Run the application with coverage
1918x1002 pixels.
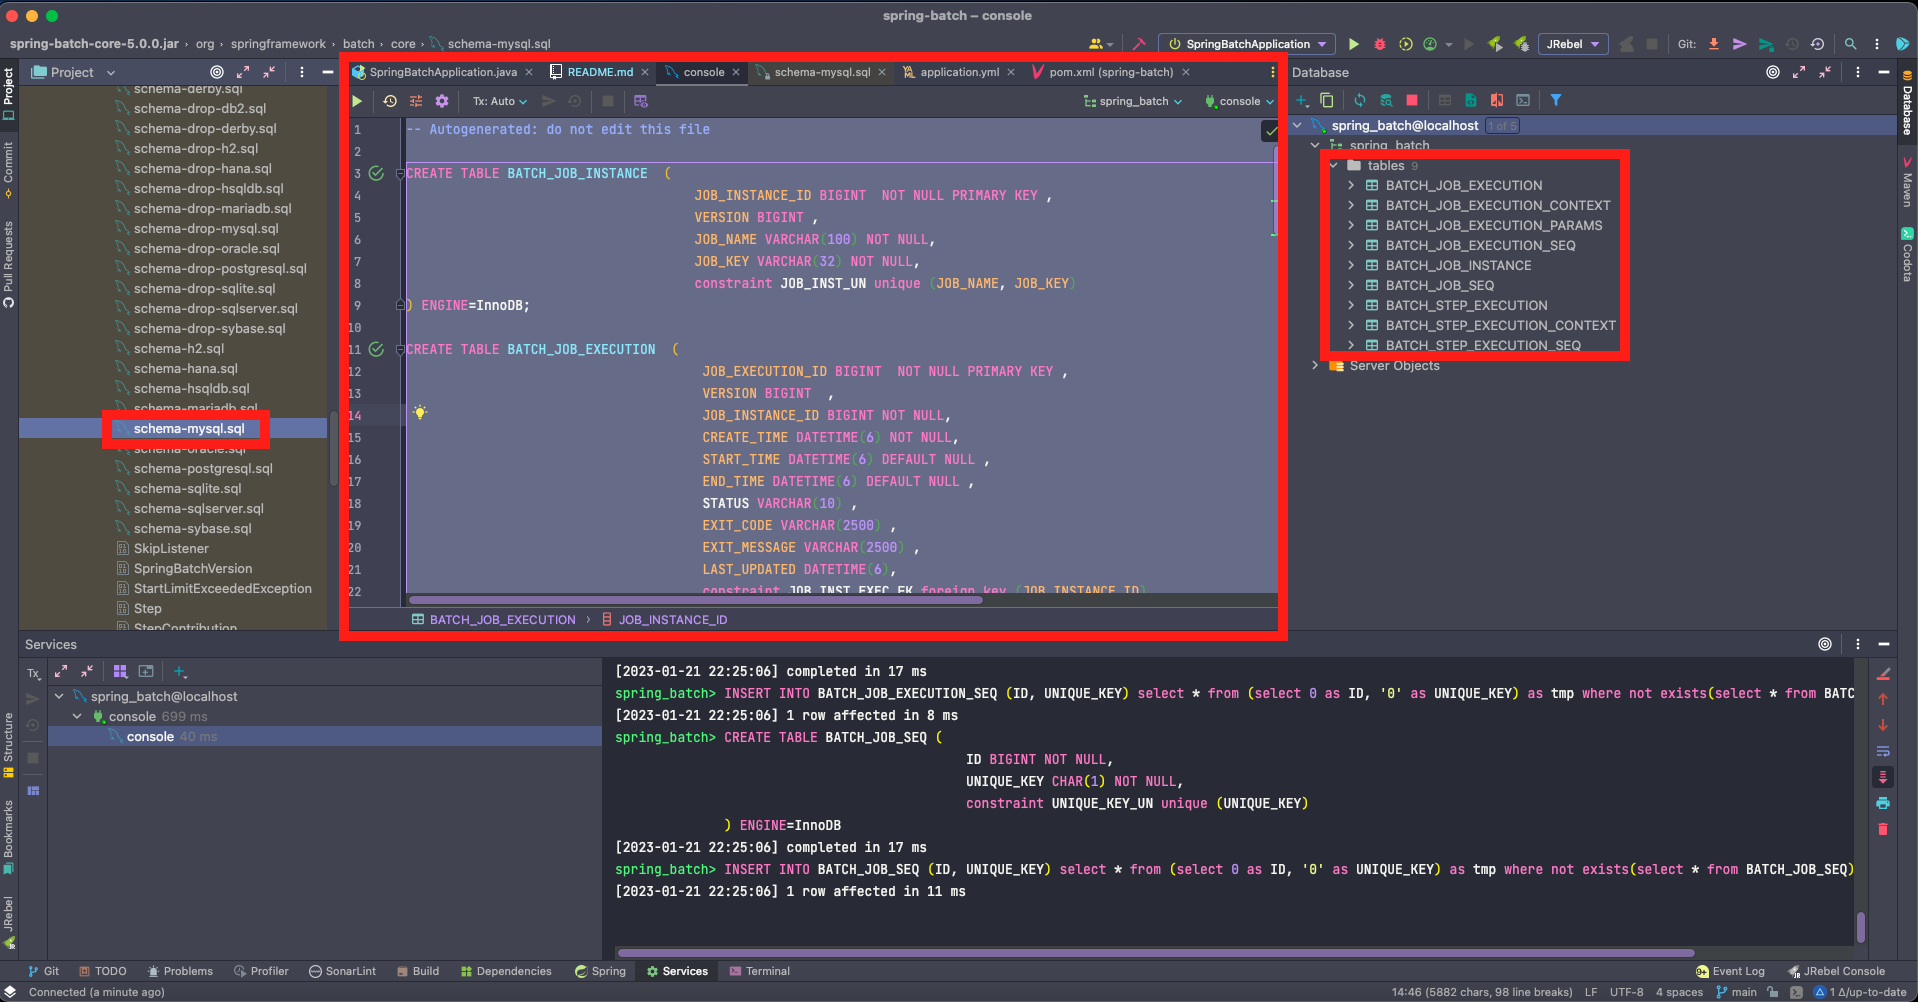point(1406,44)
